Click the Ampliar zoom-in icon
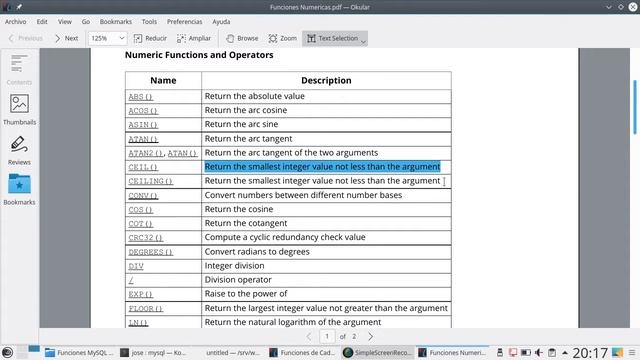The height and width of the screenshot is (360, 640). pos(181,38)
